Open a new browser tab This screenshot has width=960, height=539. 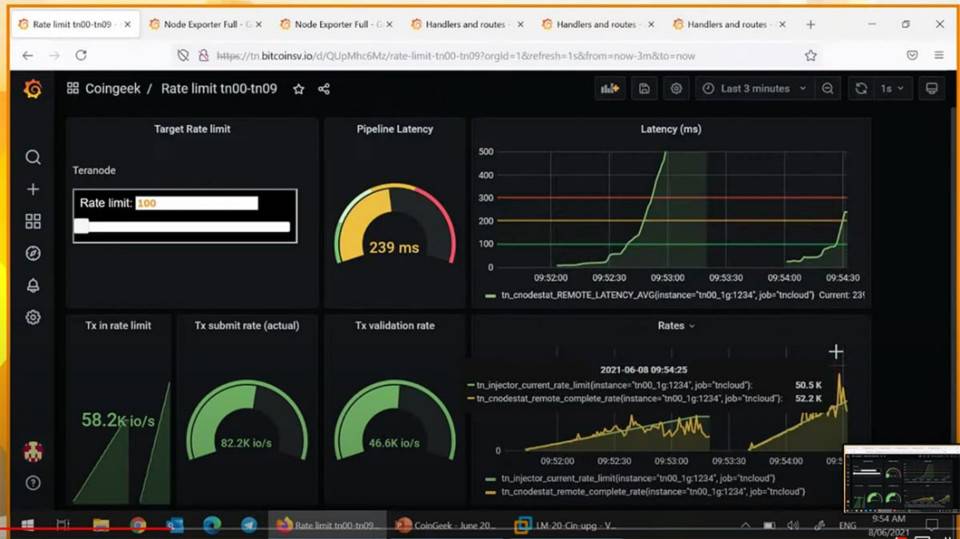(811, 24)
